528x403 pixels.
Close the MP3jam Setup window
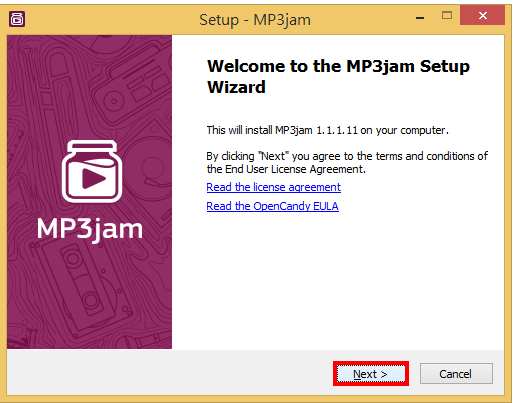(482, 15)
